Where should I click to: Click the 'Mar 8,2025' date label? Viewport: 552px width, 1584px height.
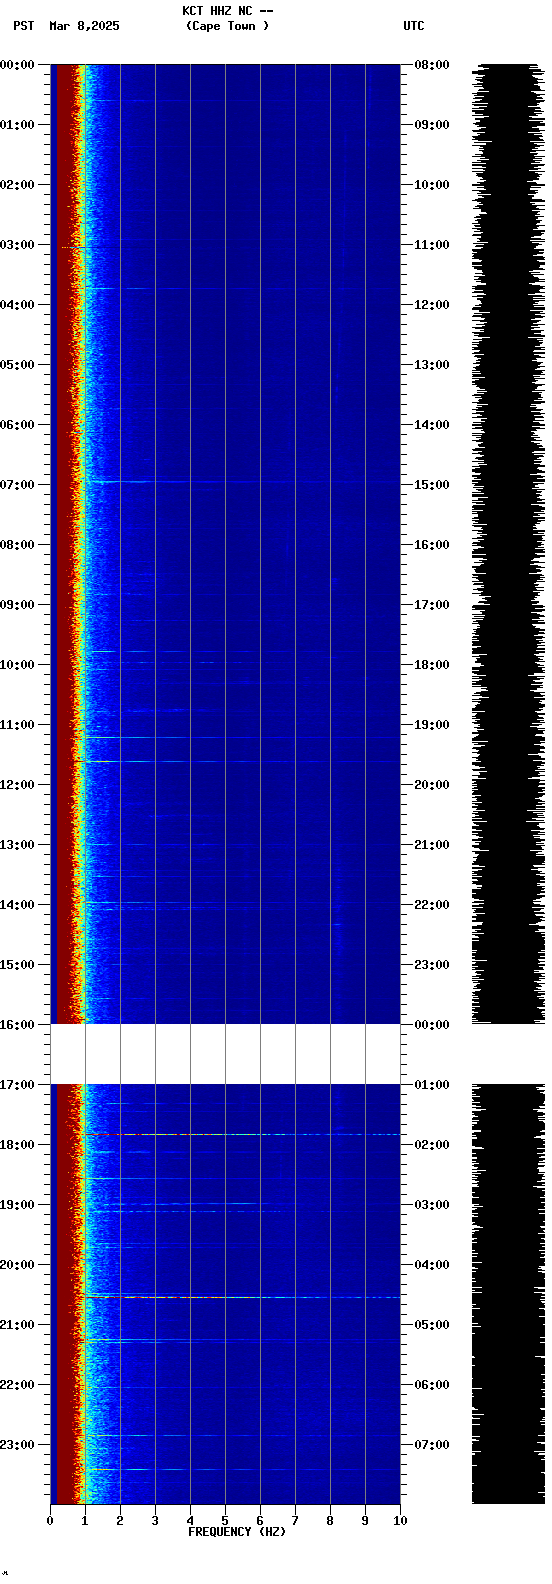coord(84,26)
